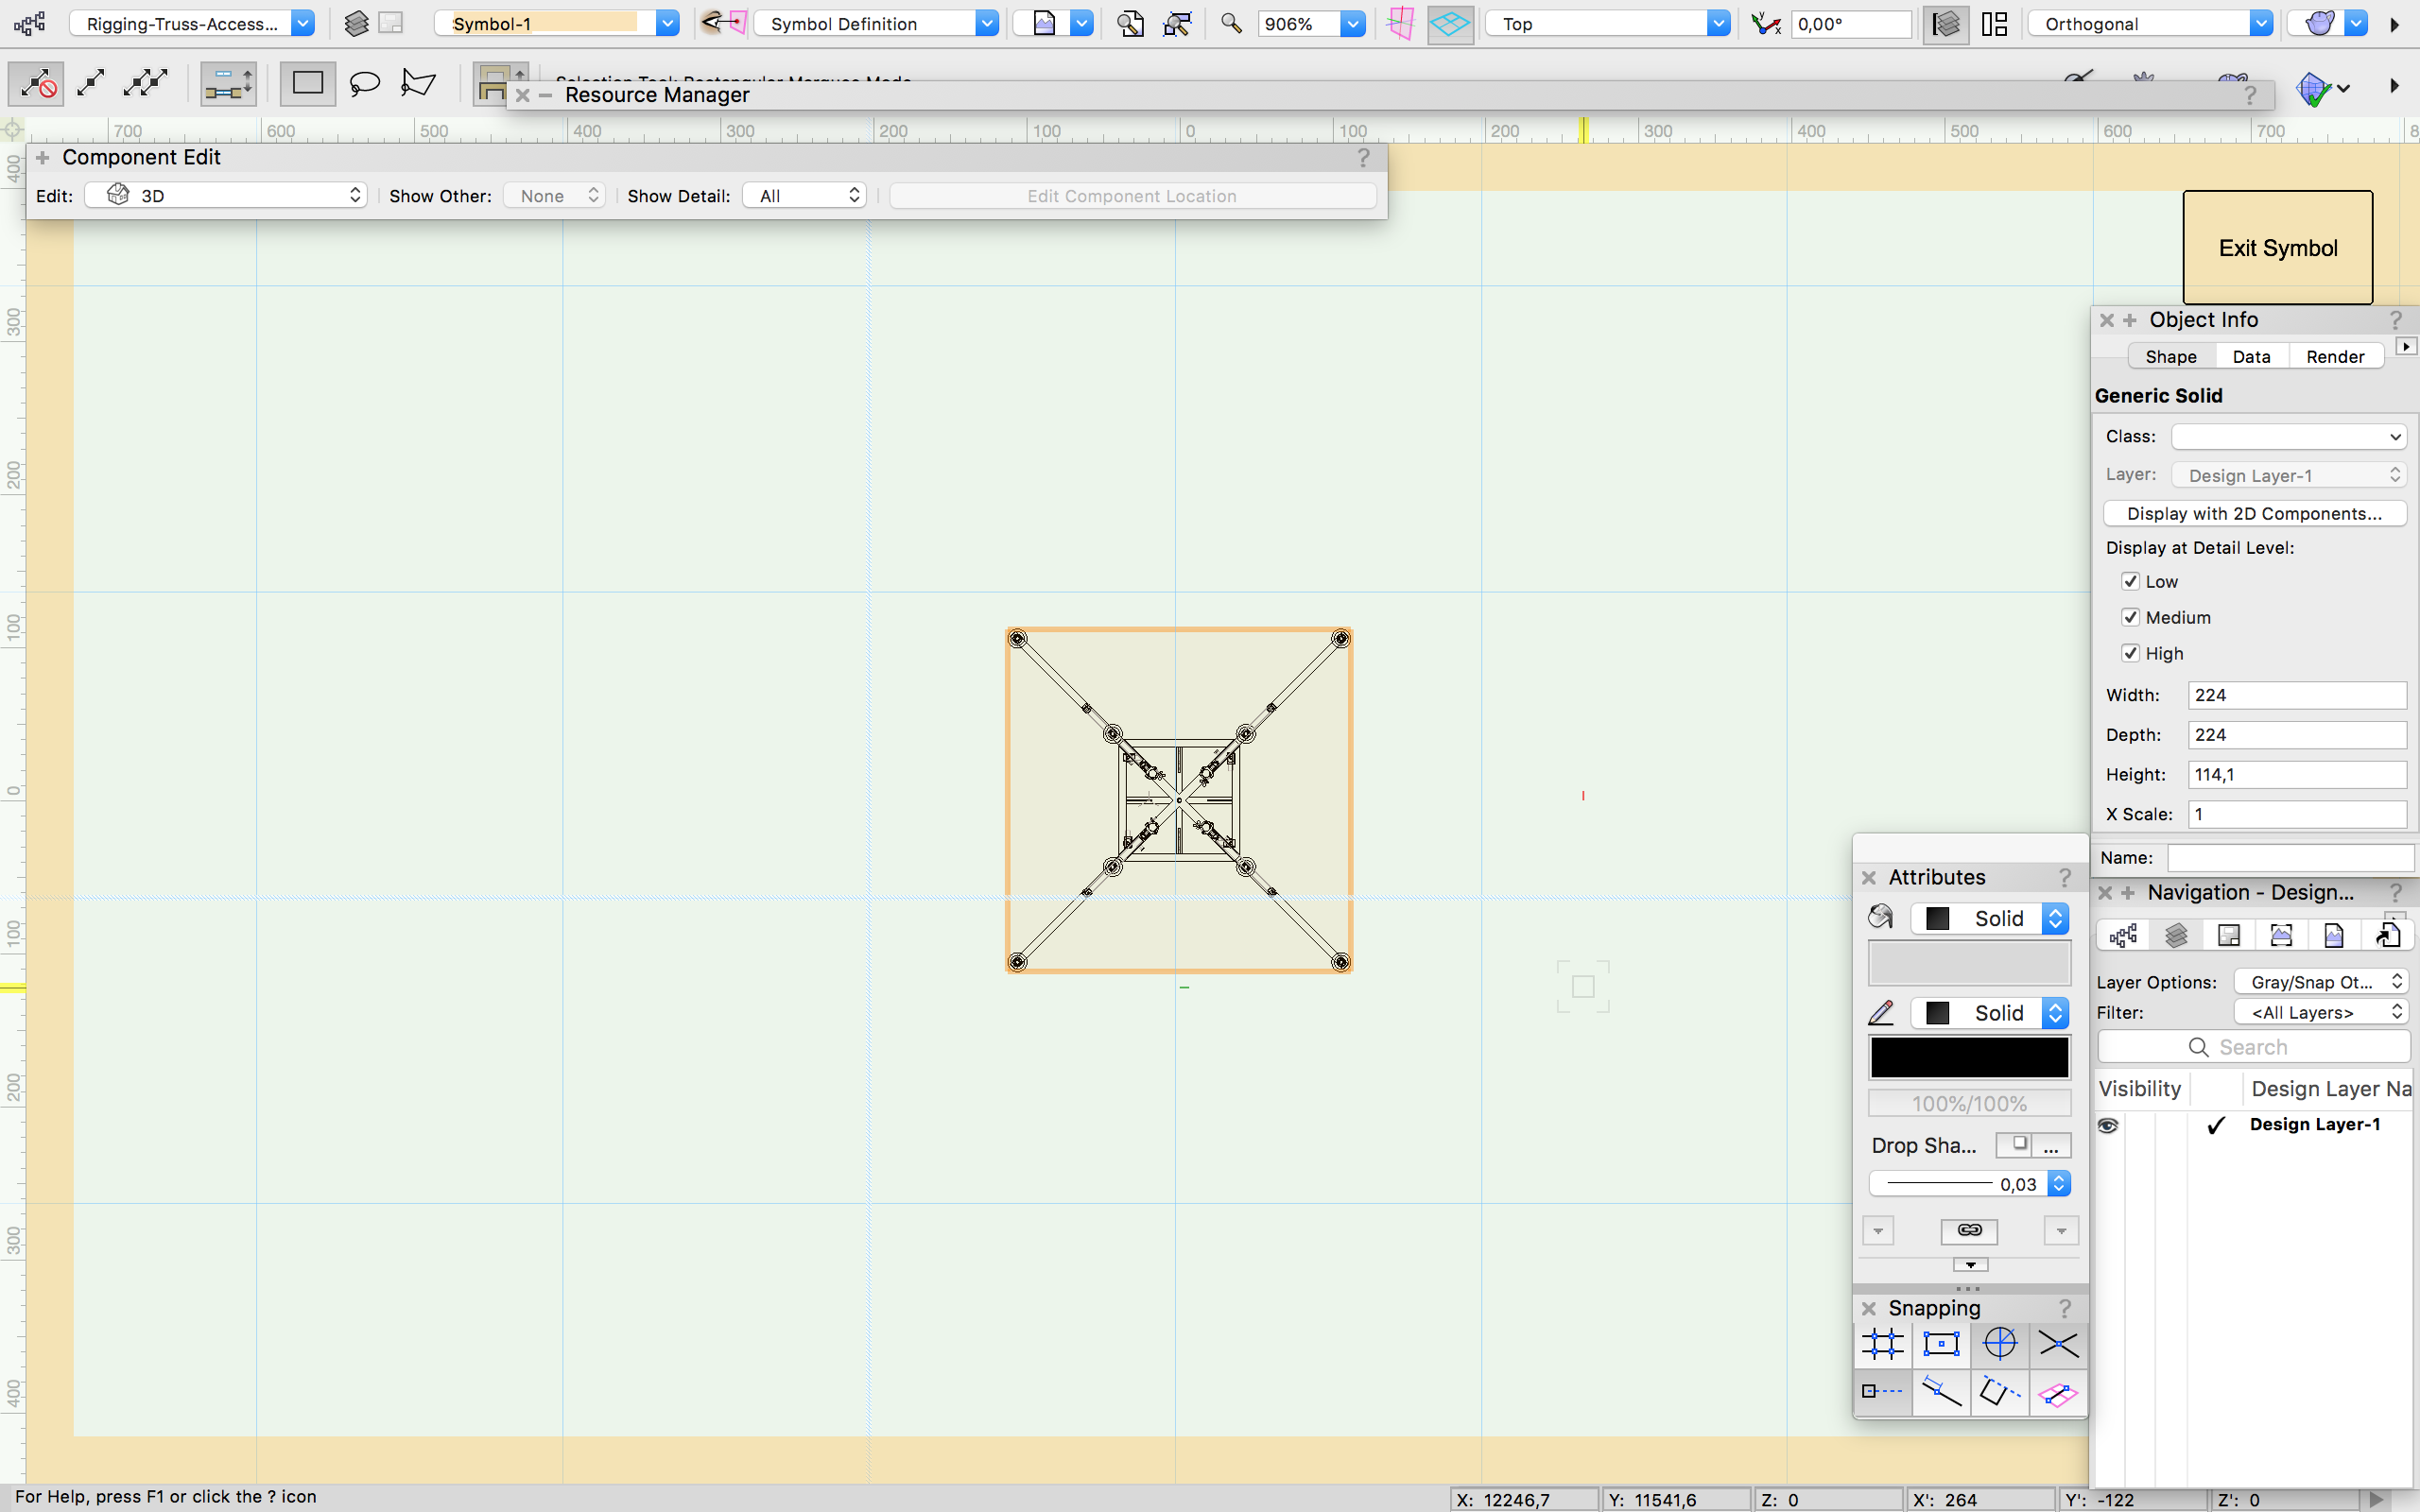This screenshot has height=1512, width=2420.
Task: Expand the Top view dropdown
Action: coord(1718,24)
